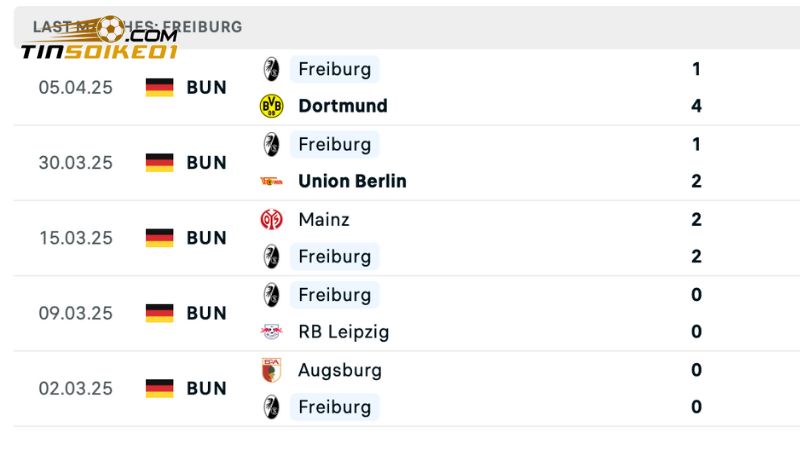Click the Union Berlin club crest
This screenshot has height=450, width=800.
point(271,181)
